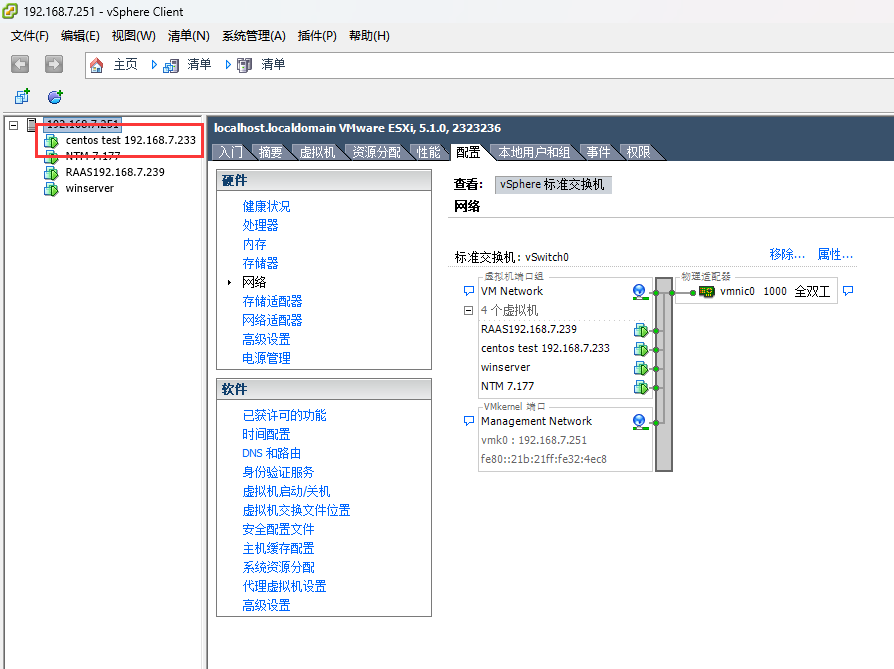Image resolution: width=894 pixels, height=669 pixels.
Task: Open the 文件(F) menu
Action: [x=30, y=36]
